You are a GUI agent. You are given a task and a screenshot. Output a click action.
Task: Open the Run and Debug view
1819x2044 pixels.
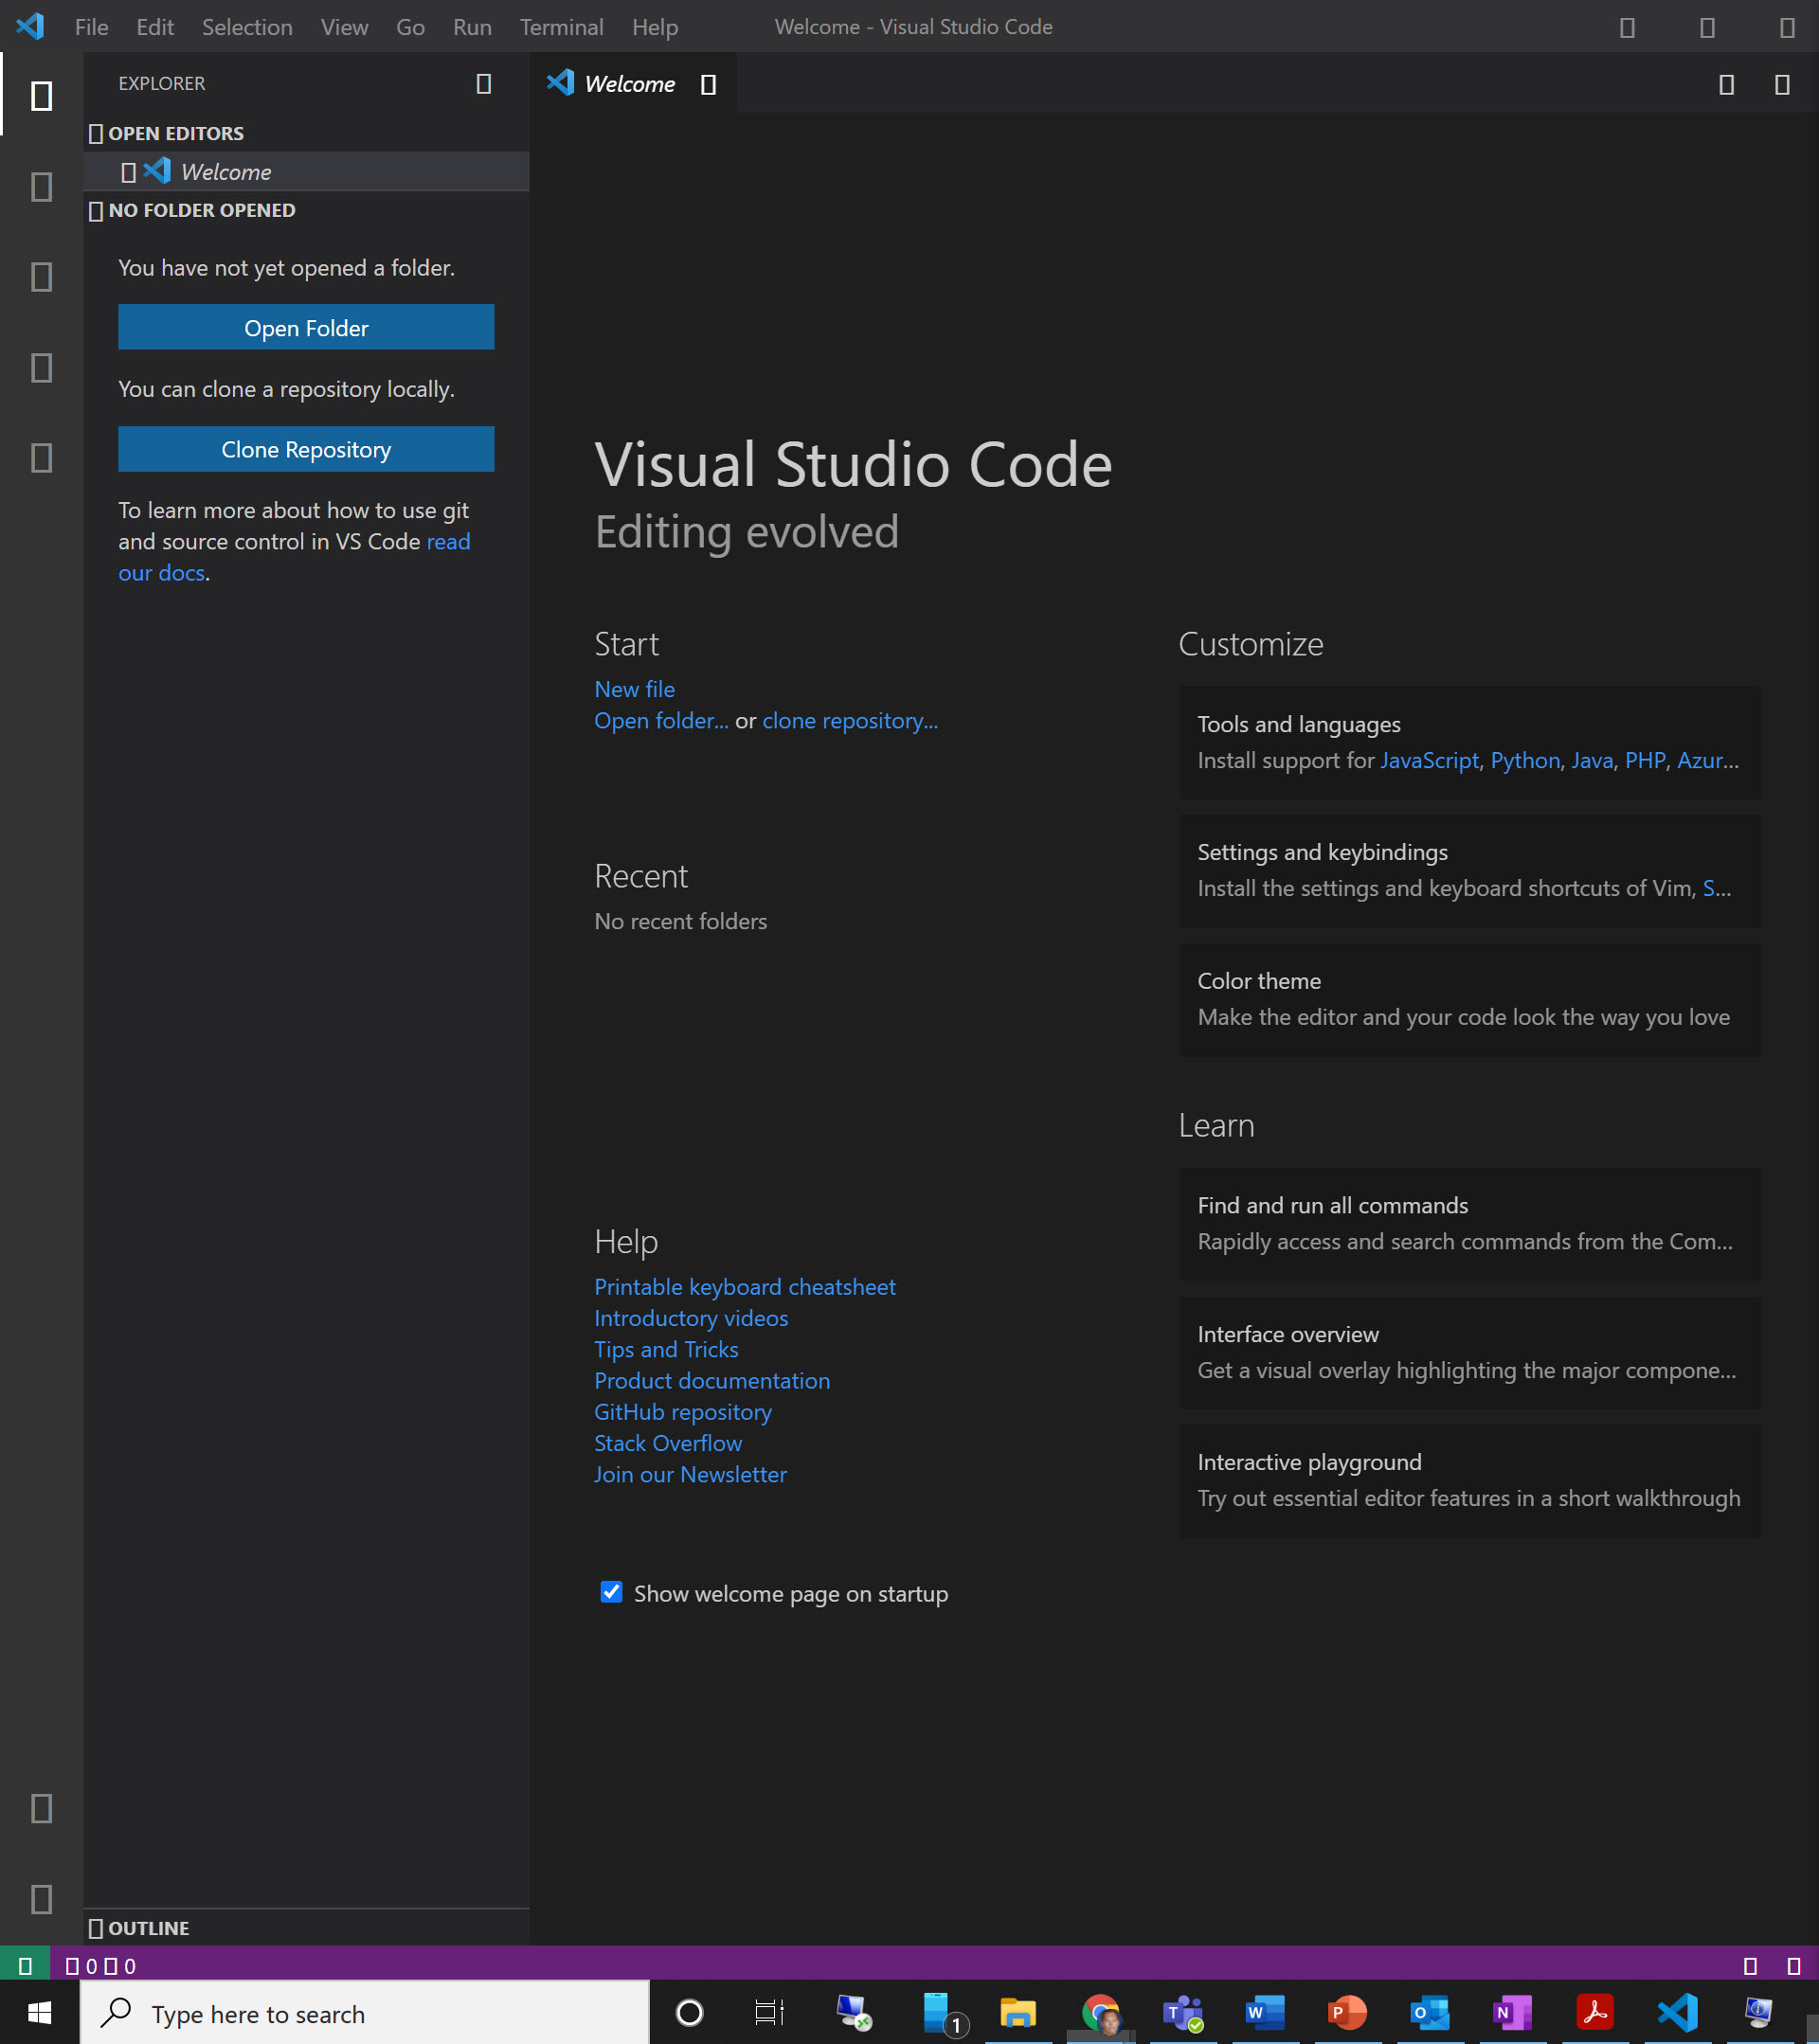41,368
